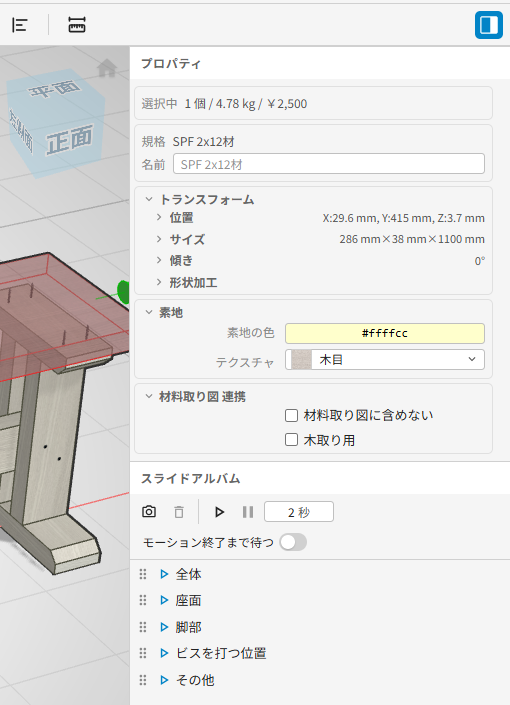
Task: Click the tilt value 0°
Action: click(479, 261)
